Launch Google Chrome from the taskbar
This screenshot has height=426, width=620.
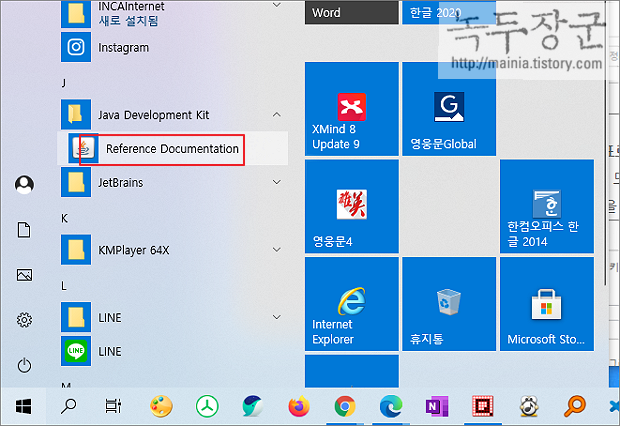(x=345, y=406)
